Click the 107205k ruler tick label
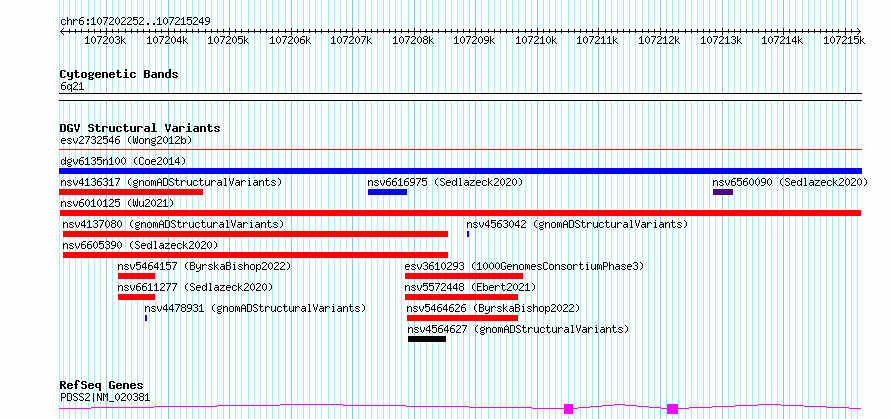 click(228, 40)
